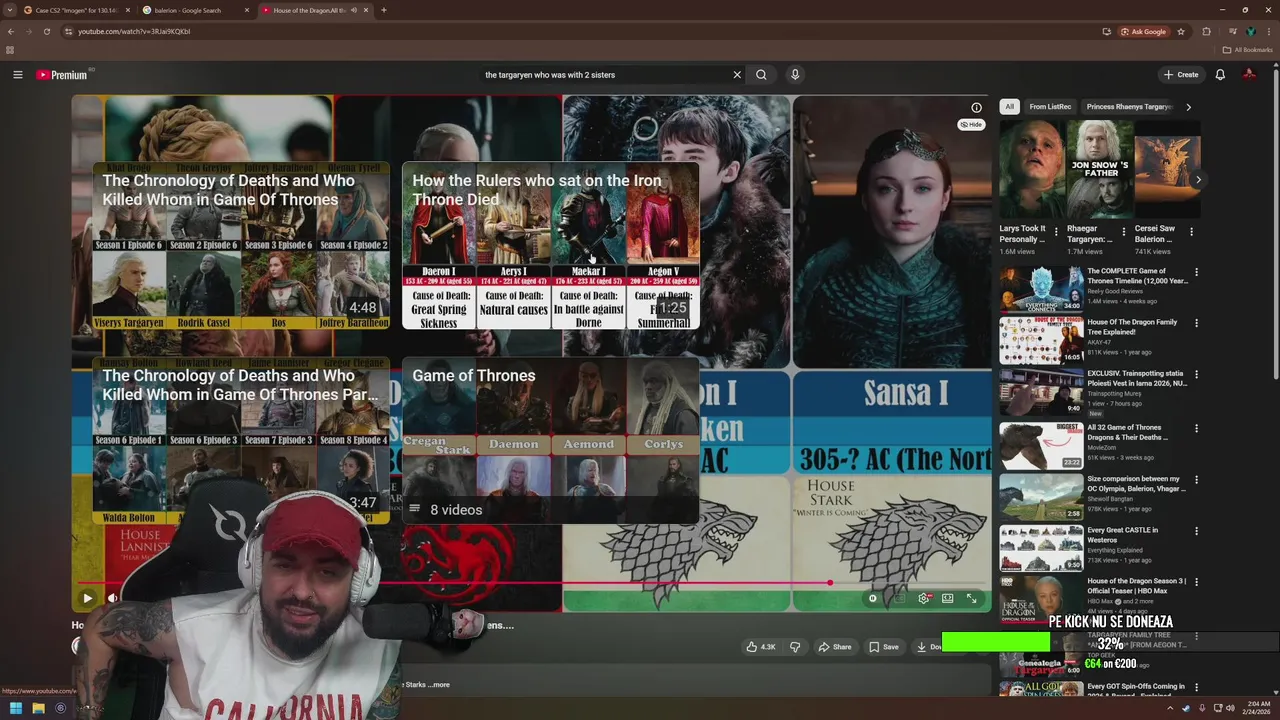Viewport: 1280px width, 720px height.
Task: Switch to theater mode in player
Action: (947, 598)
